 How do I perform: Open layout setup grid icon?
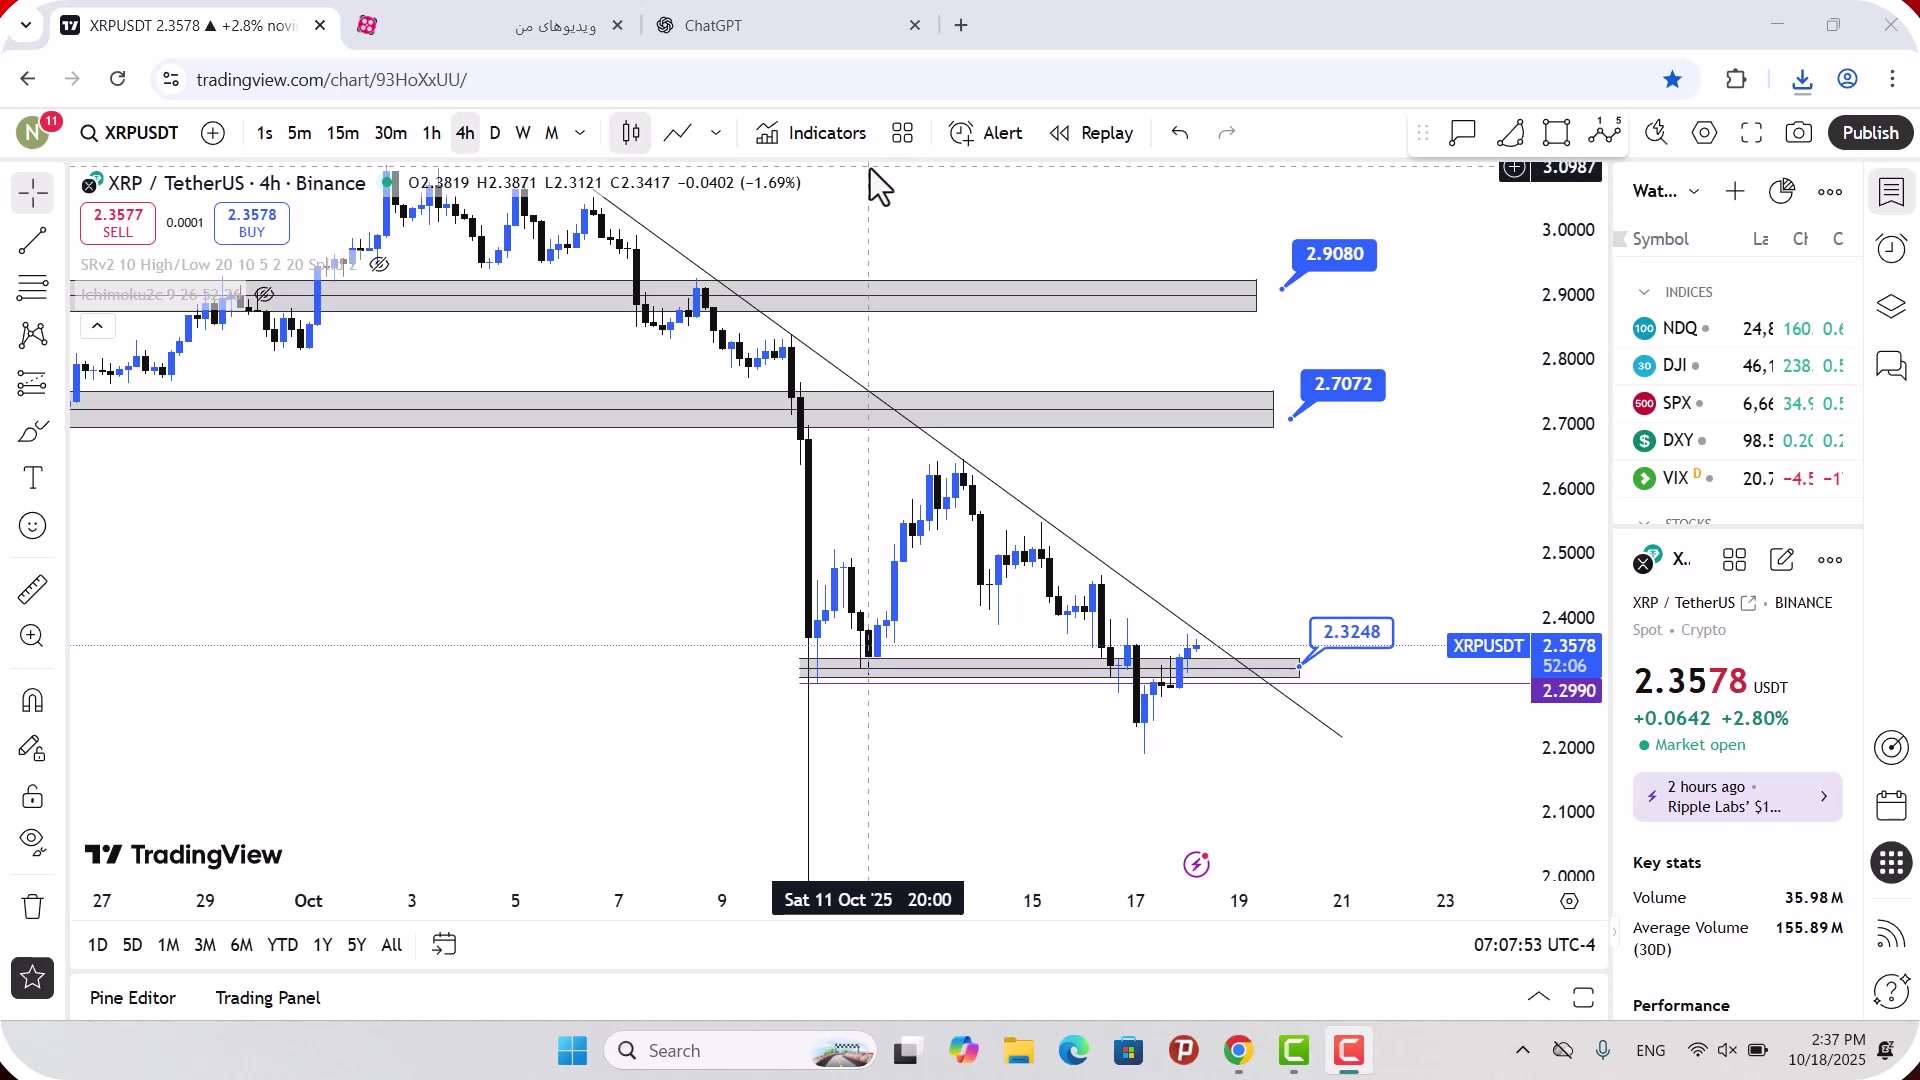point(902,133)
